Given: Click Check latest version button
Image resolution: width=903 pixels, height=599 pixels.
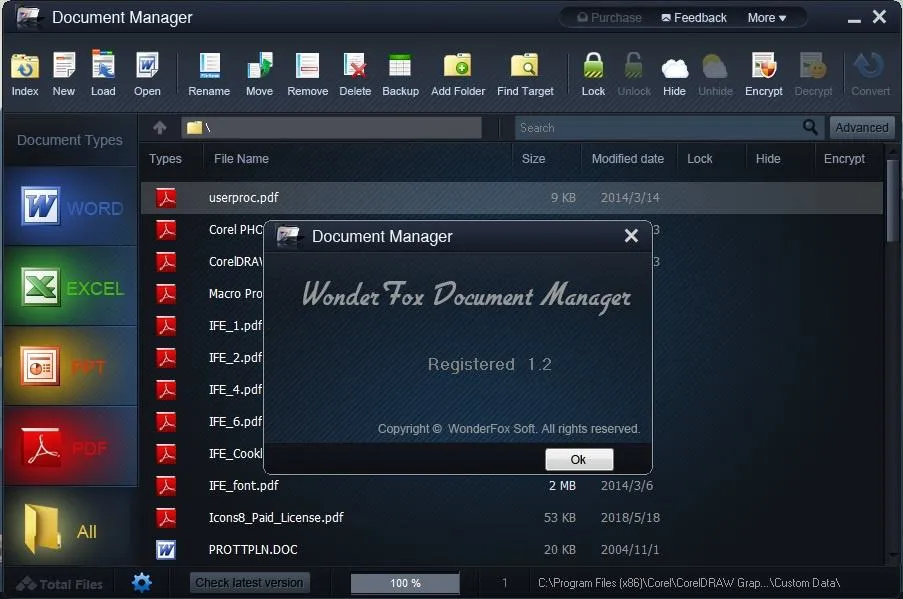Looking at the screenshot, I should [x=249, y=582].
